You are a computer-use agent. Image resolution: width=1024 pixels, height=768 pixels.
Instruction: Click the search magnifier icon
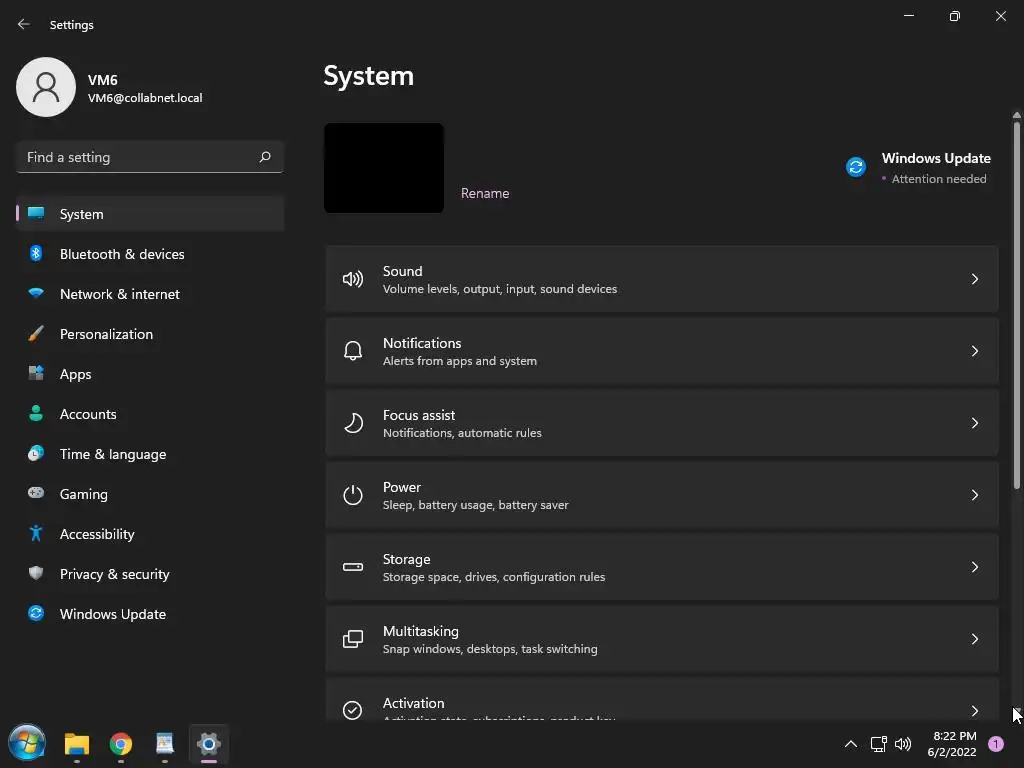[264, 157]
